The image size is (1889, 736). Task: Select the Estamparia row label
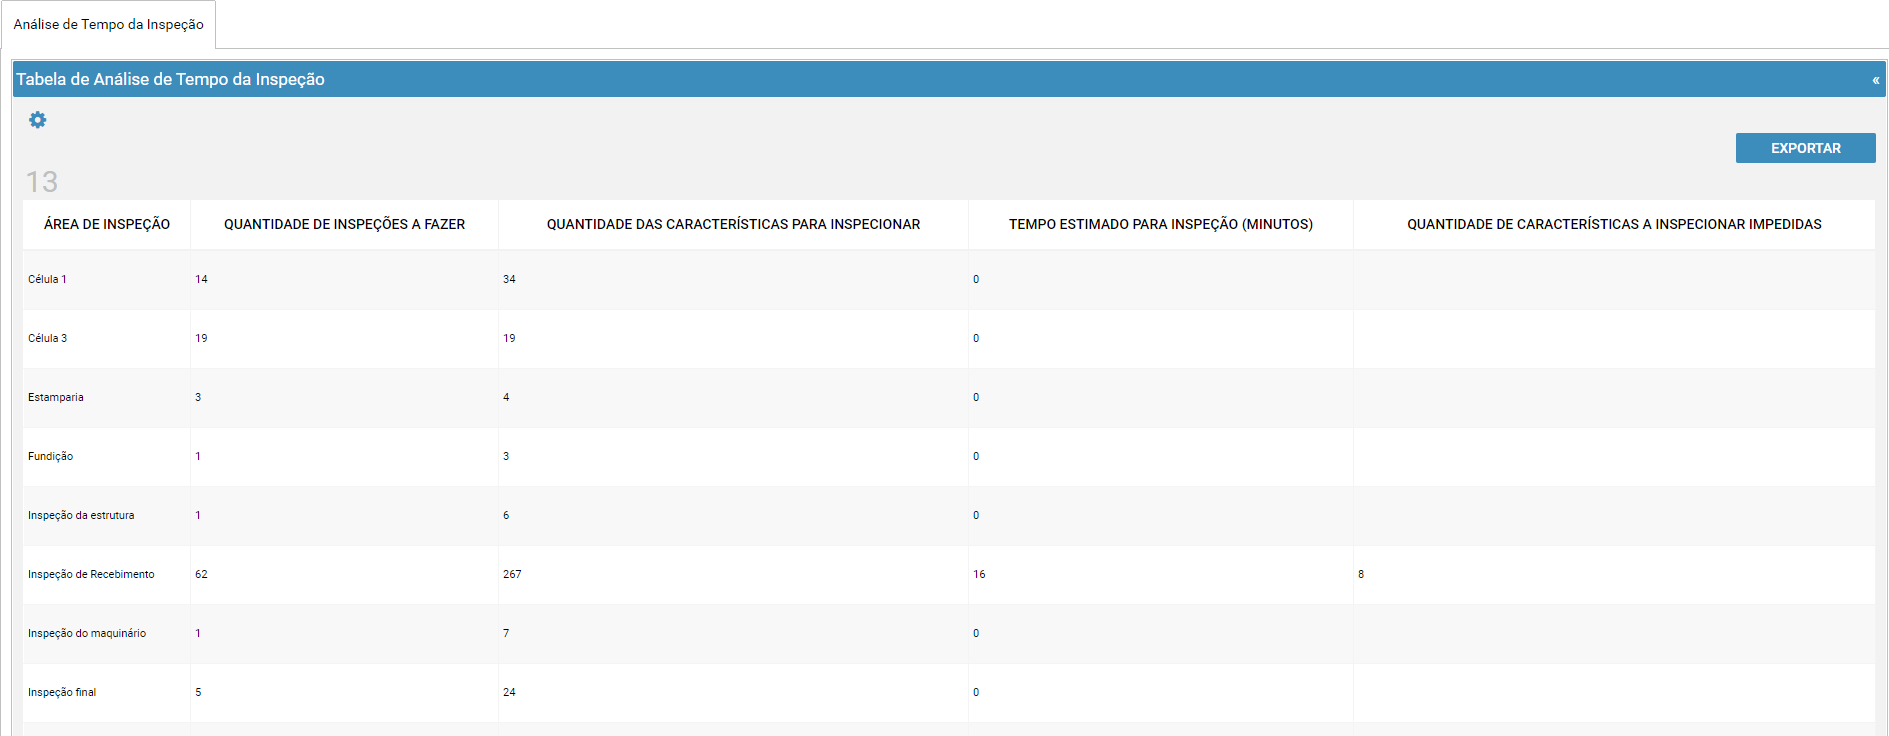tap(56, 397)
